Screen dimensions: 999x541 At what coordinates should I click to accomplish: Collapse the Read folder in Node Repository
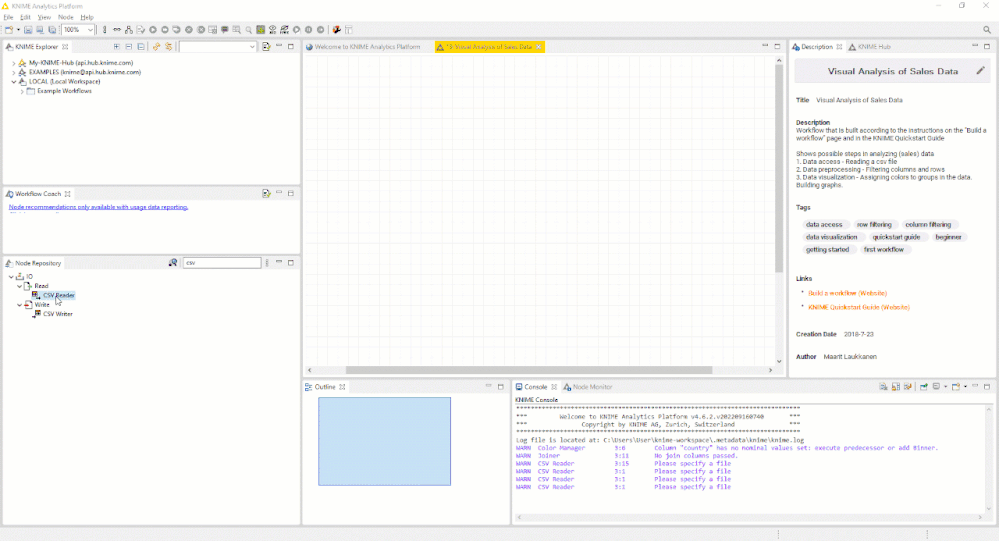click(19, 286)
